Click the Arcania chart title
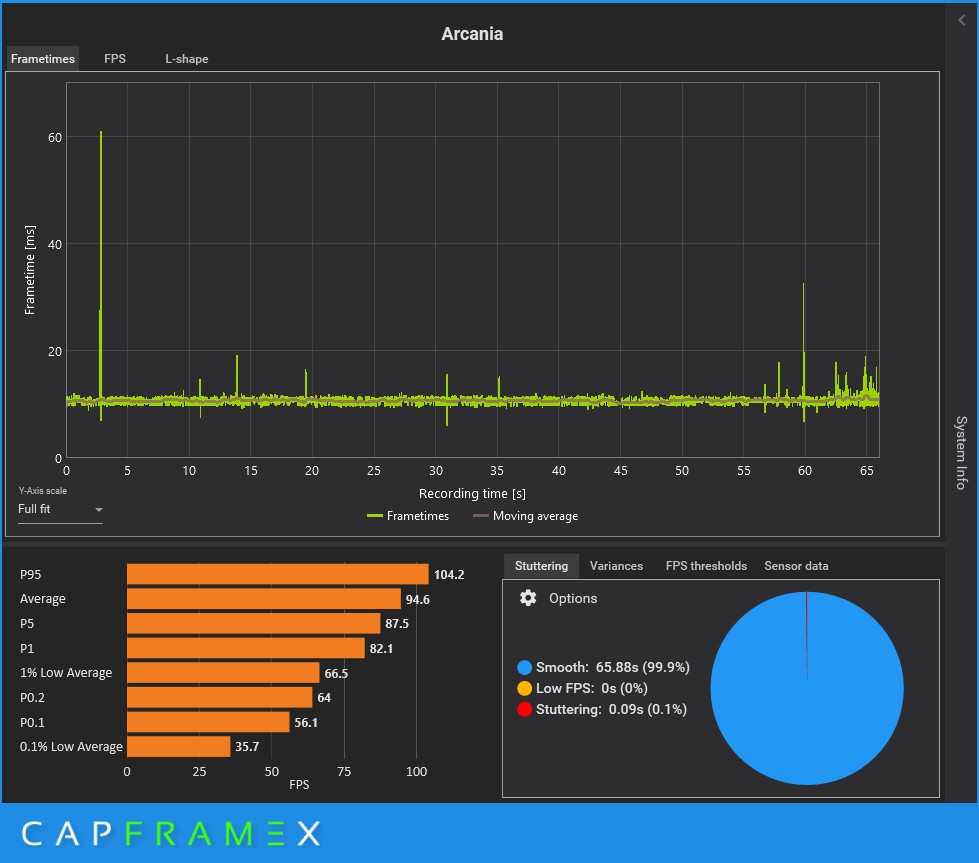 coord(472,34)
